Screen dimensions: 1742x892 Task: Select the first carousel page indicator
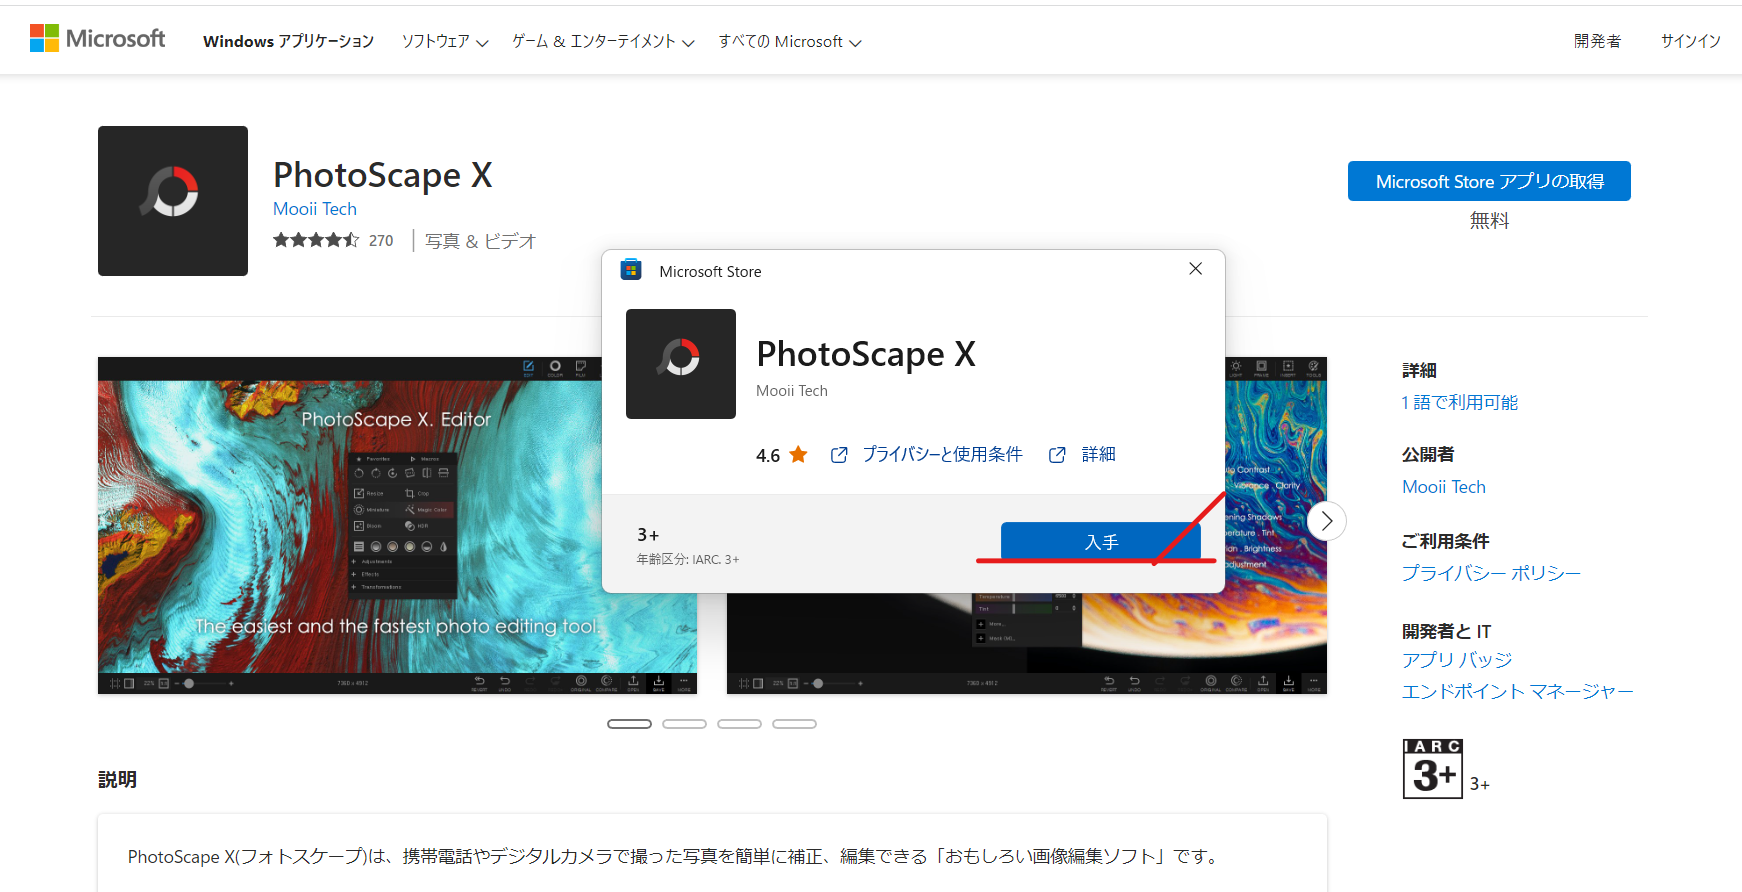click(x=629, y=724)
